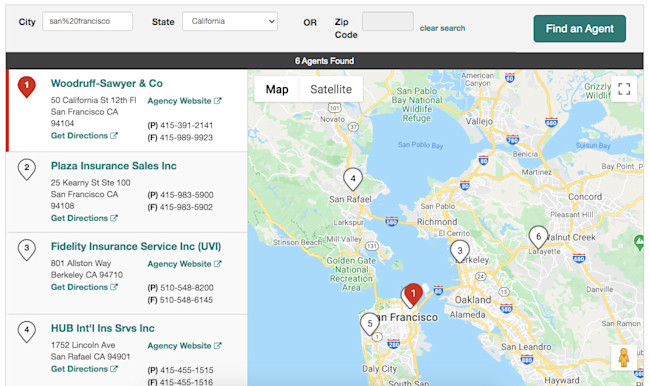
Task: Click Plaza Insurance fax 415-983-5902
Action: click(186, 207)
